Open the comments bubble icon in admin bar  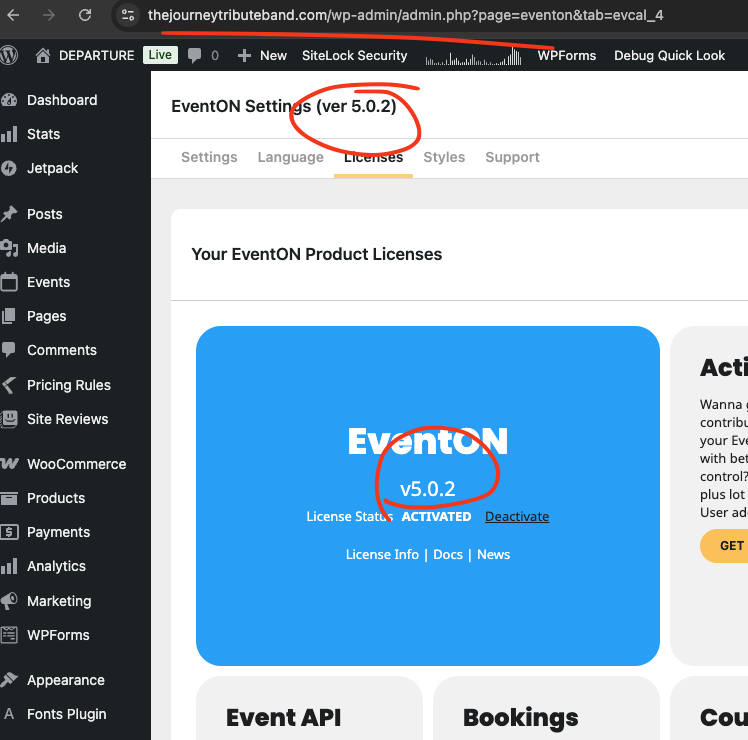point(194,56)
